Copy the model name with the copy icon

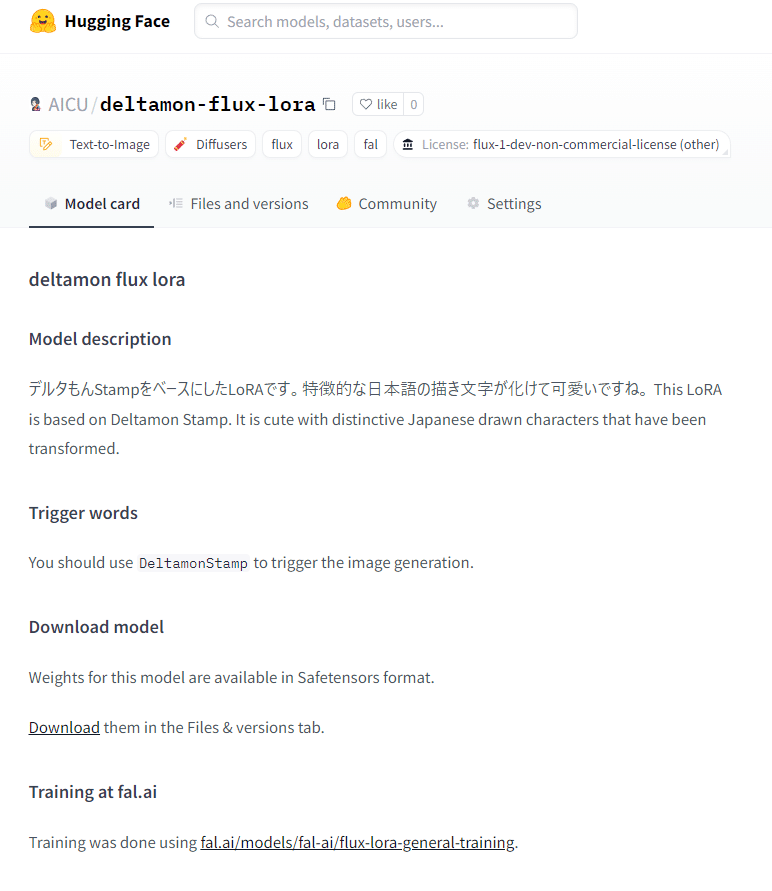[329, 105]
